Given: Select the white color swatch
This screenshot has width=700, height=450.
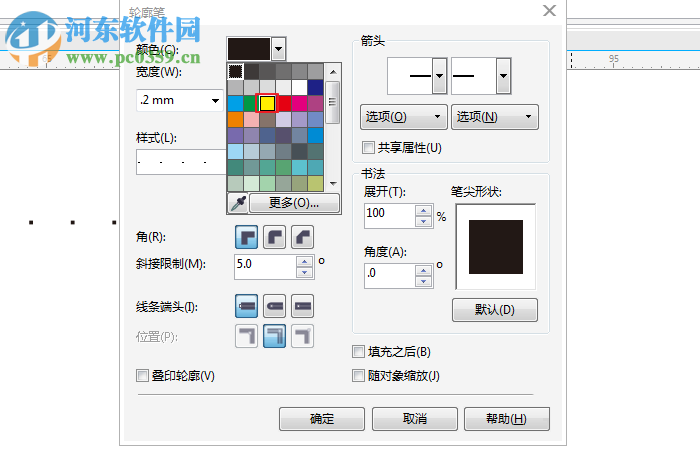Looking at the screenshot, I should (x=300, y=88).
